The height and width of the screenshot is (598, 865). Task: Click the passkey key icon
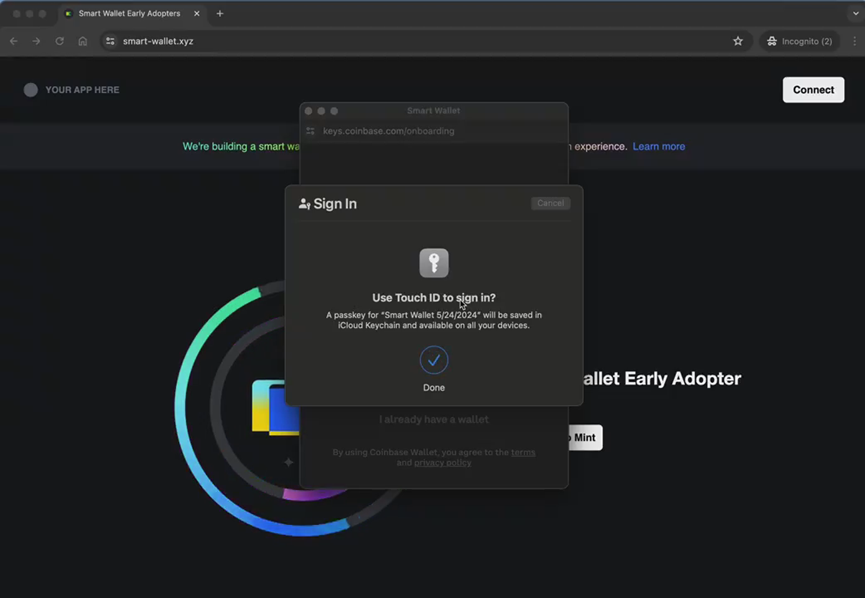[434, 263]
